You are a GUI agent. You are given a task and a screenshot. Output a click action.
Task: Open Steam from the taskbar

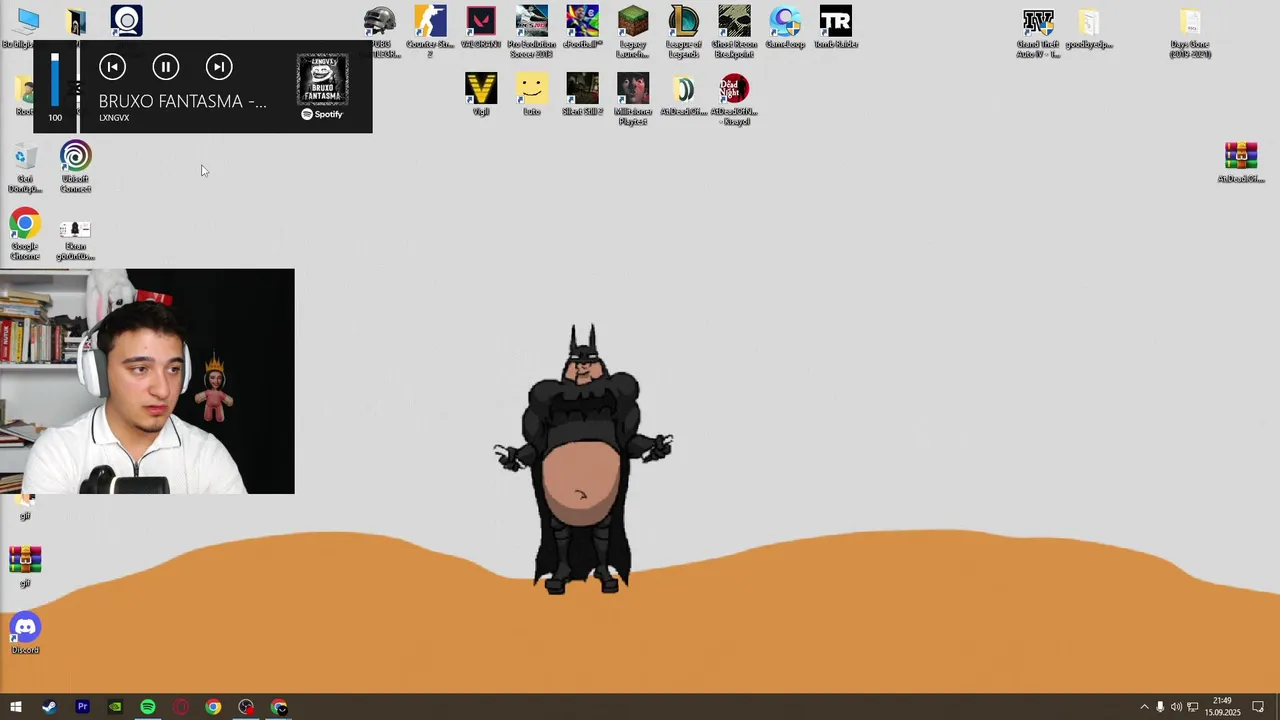pos(49,707)
